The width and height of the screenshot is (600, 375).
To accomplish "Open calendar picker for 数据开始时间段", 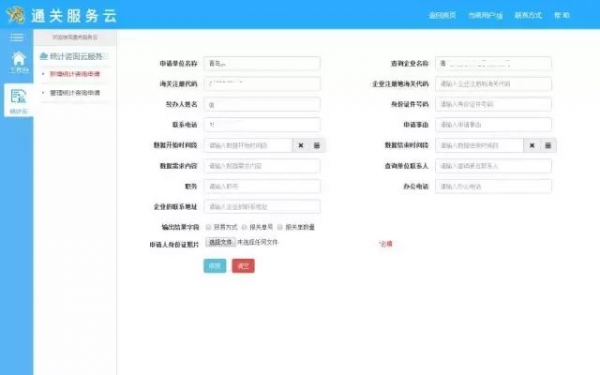I will pyautogui.click(x=317, y=145).
